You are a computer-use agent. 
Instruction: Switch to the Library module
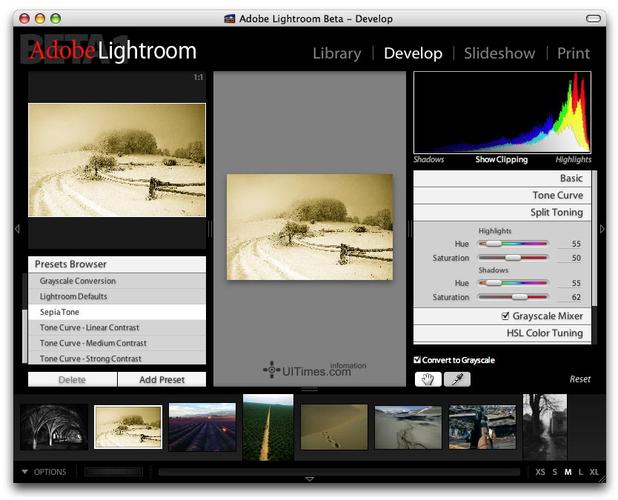337,53
